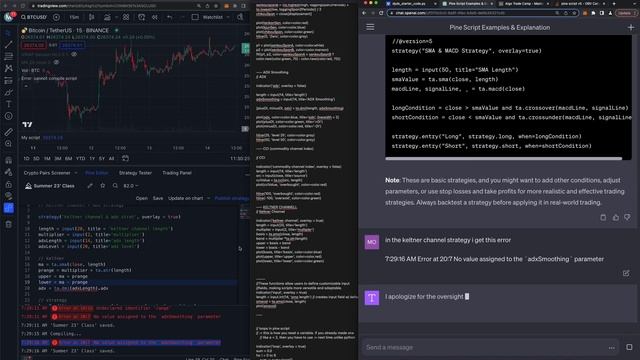The height and width of the screenshot is (360, 640).
Task: Open the Watchlist dropdown in the top toolbar
Action: pos(216,17)
